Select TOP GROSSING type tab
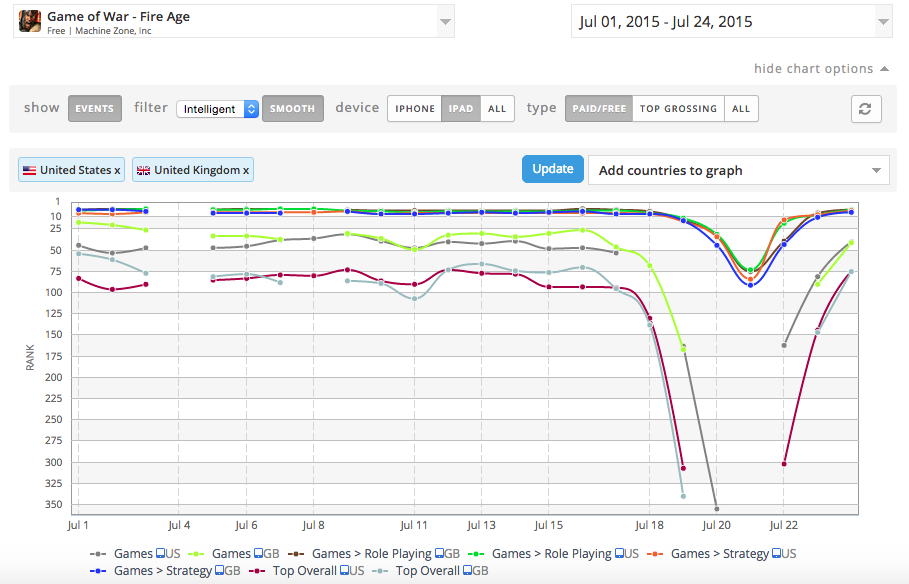 point(678,109)
